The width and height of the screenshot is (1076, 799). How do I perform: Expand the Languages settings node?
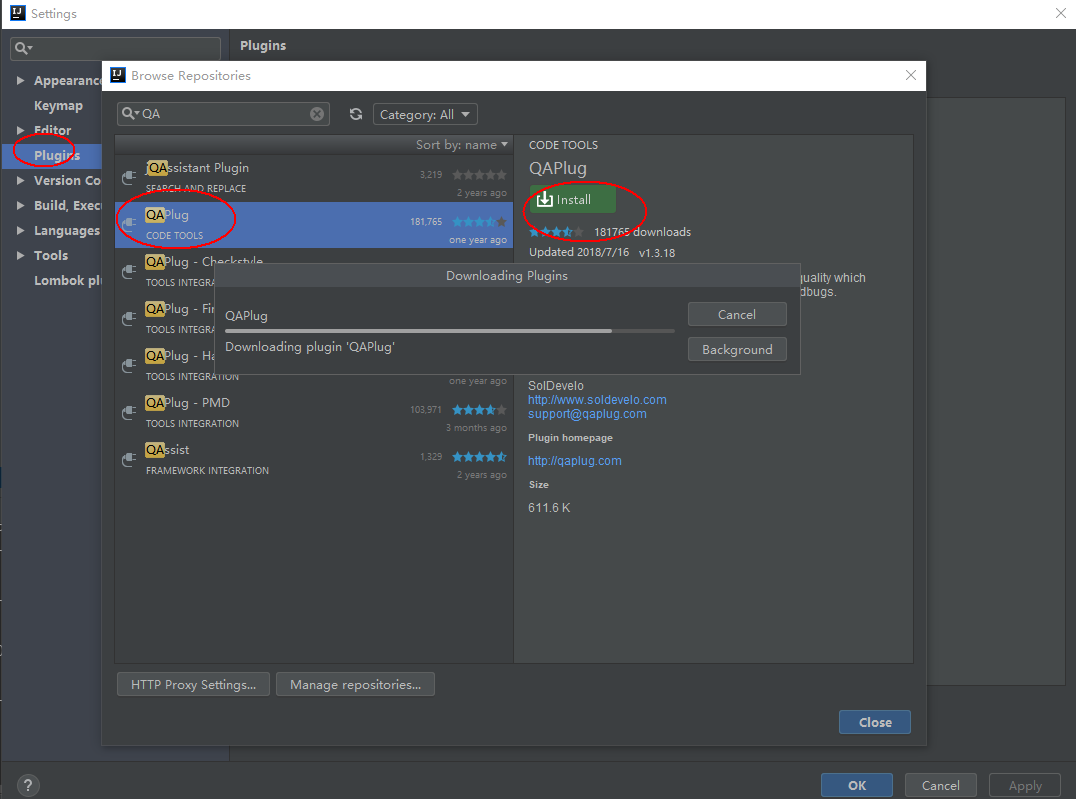coord(21,231)
